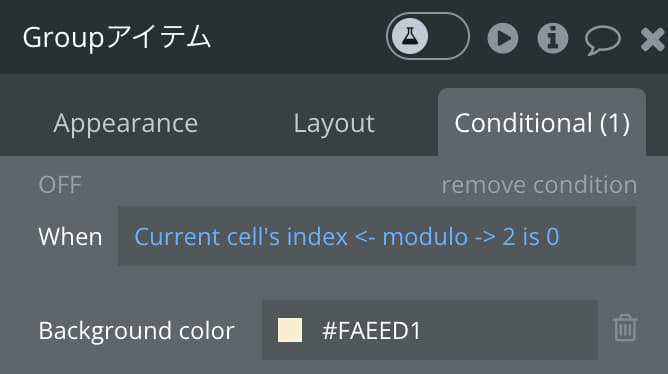Click empty area of When condition box

[596, 236]
